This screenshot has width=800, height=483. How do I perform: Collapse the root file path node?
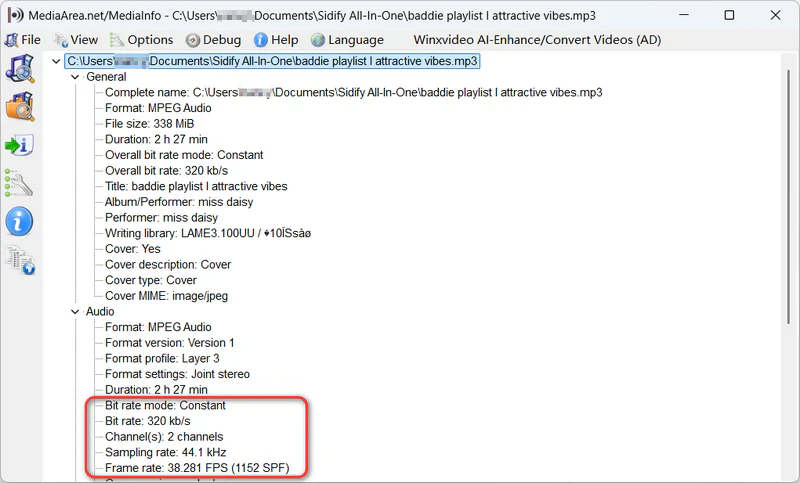[56, 61]
